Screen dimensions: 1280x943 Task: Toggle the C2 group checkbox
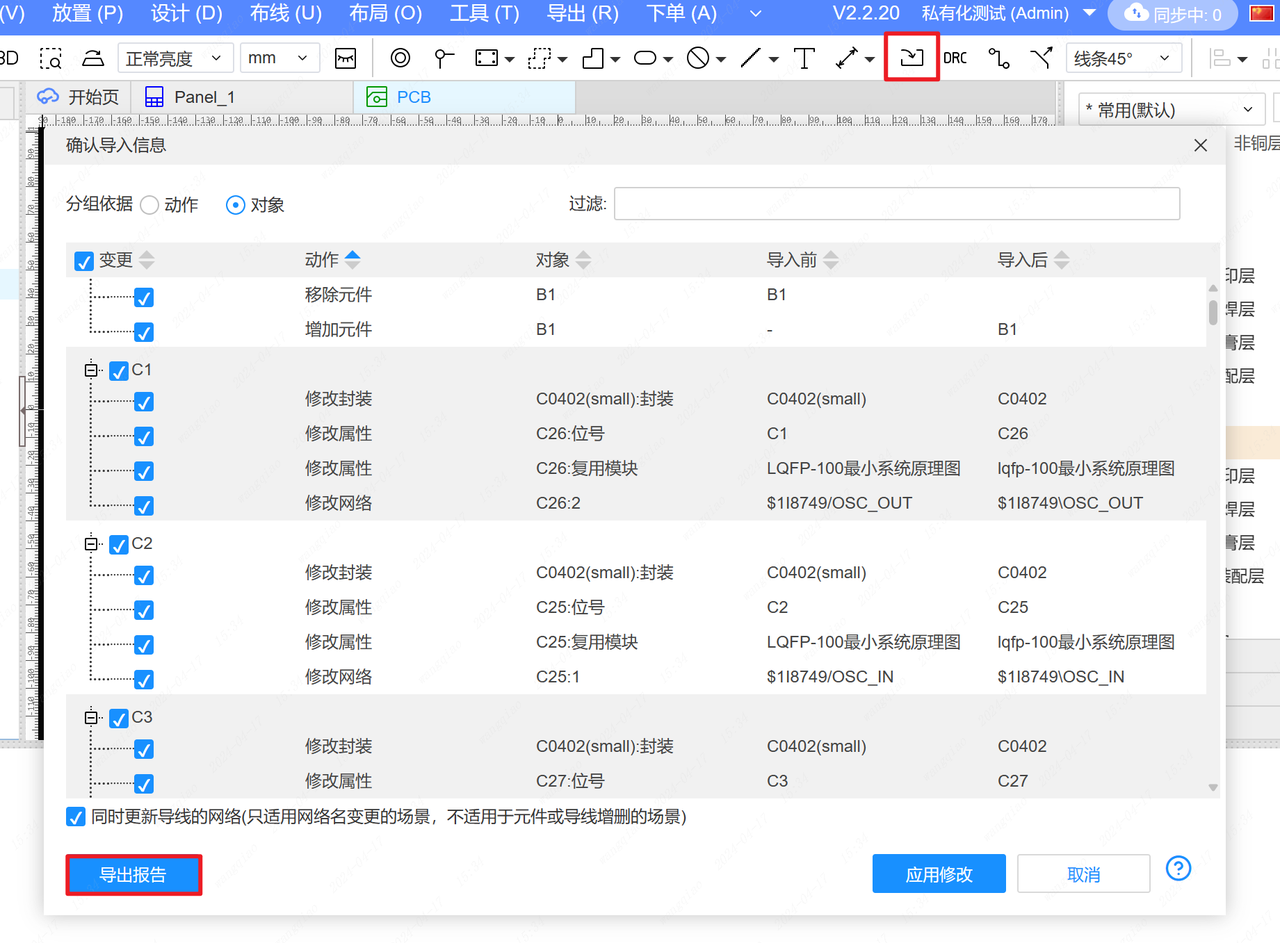tap(119, 545)
